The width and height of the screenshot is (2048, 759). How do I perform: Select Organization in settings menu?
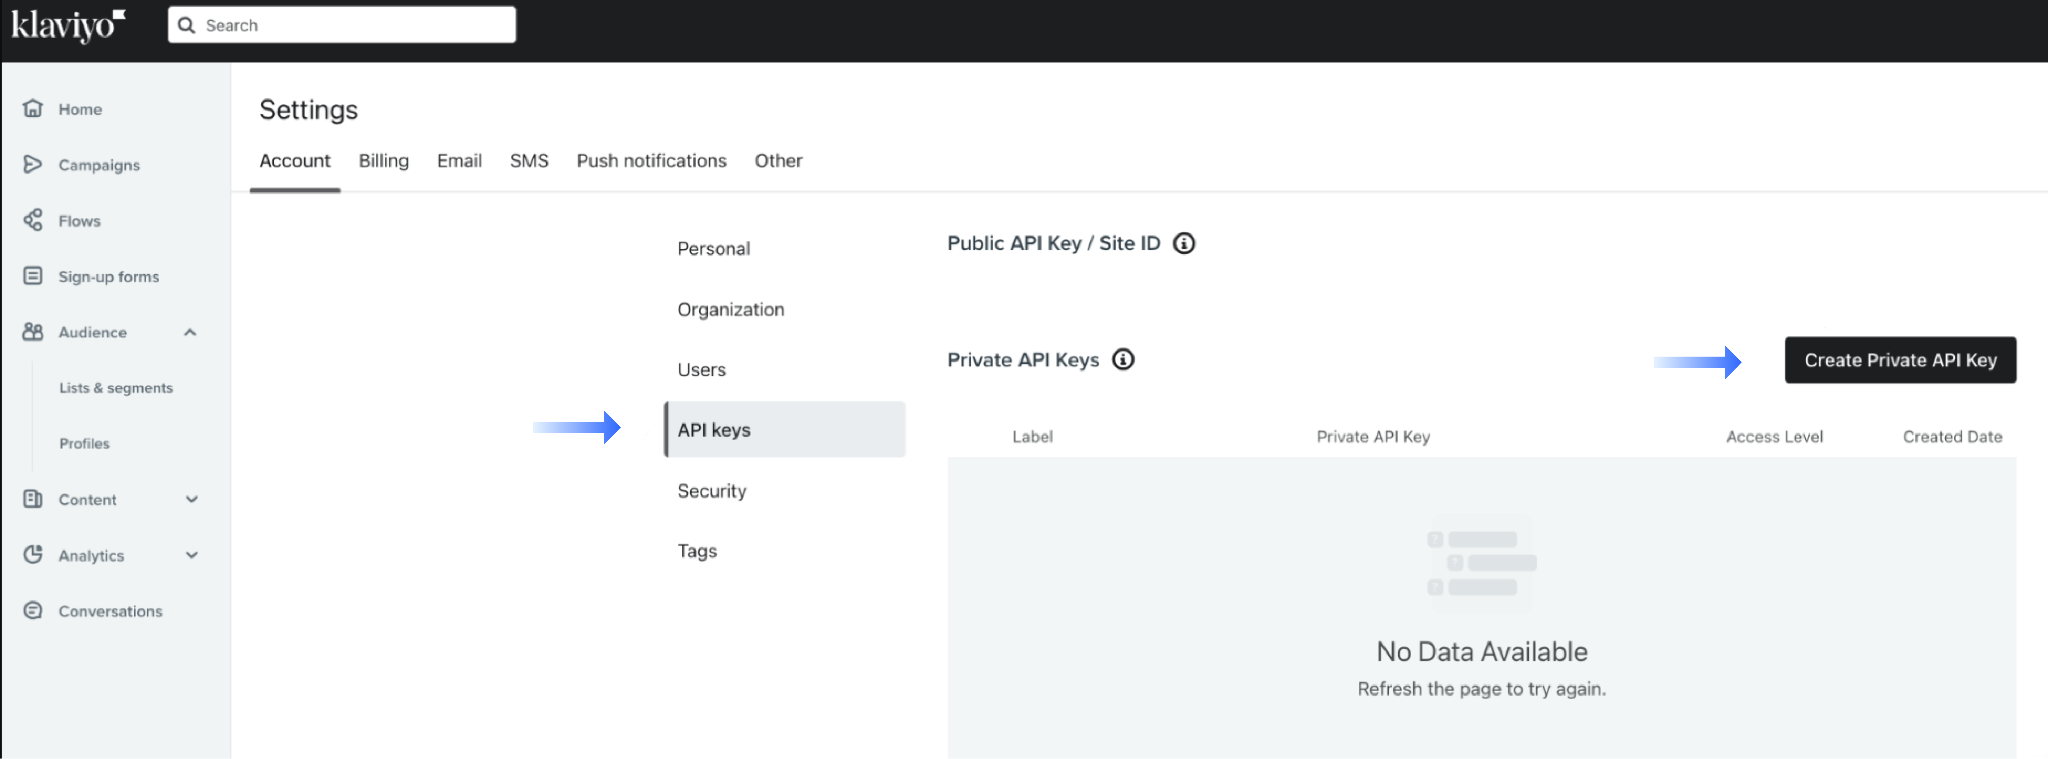[730, 310]
